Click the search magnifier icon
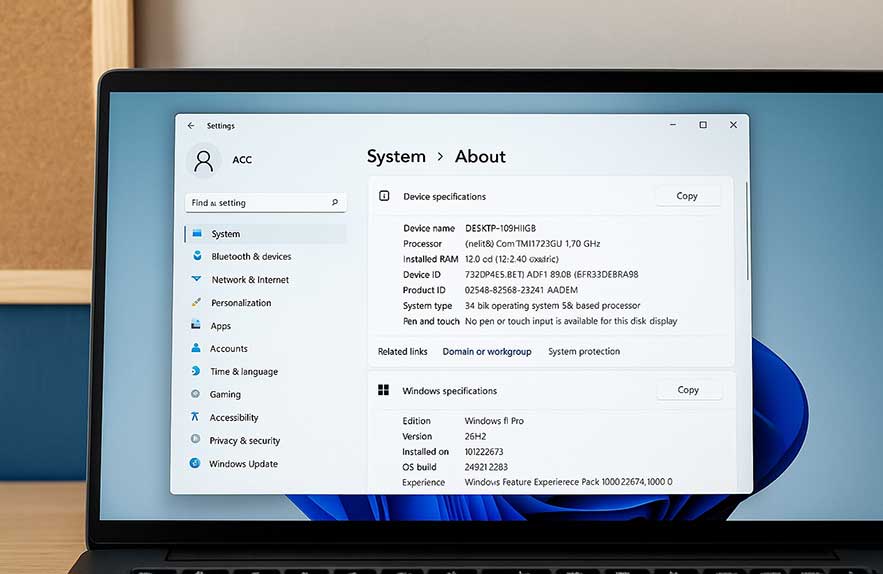 (335, 202)
